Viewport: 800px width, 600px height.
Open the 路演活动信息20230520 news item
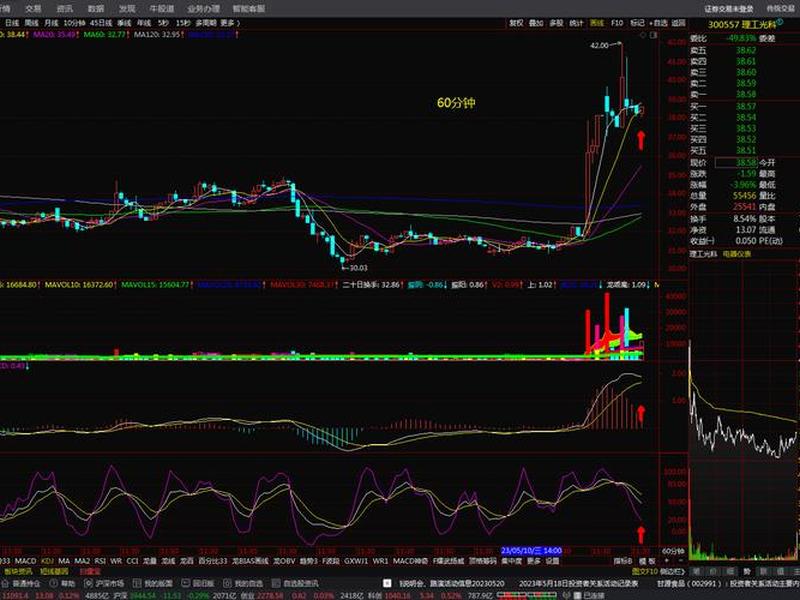pyautogui.click(x=451, y=583)
